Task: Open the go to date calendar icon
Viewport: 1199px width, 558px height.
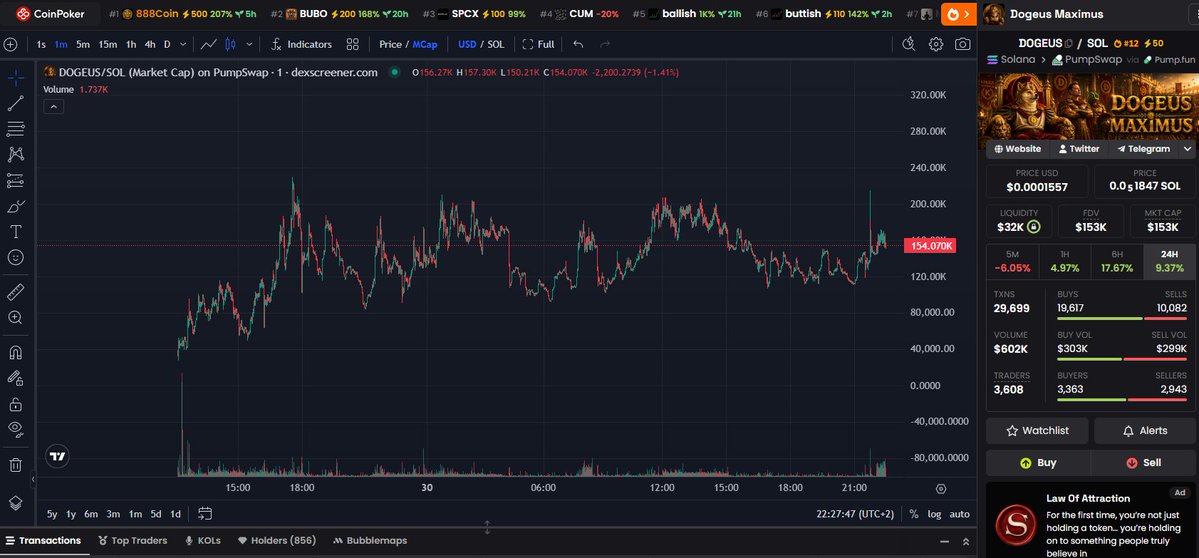Action: coord(205,514)
